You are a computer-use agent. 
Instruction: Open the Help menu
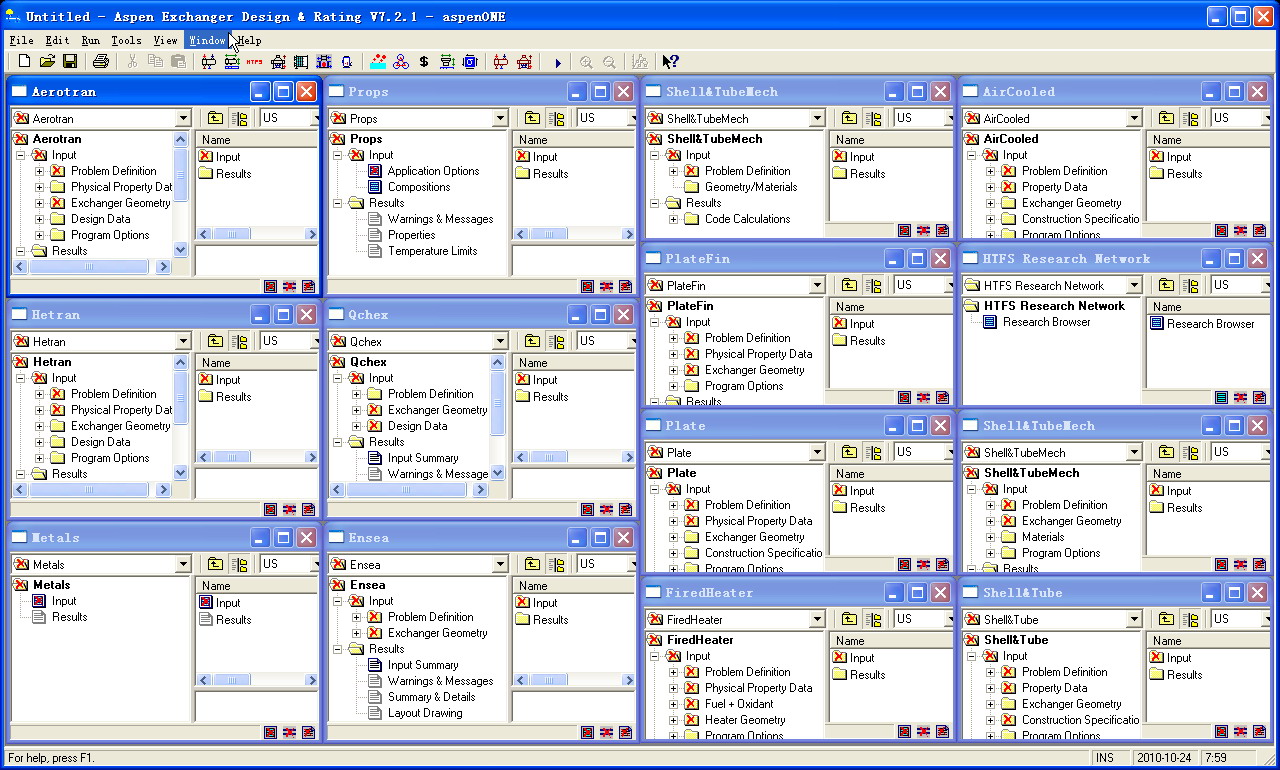coord(249,41)
